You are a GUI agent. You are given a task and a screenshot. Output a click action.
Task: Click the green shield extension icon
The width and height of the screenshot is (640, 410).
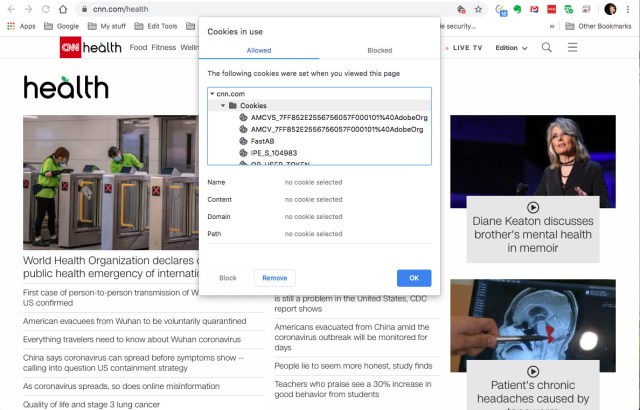(x=569, y=9)
